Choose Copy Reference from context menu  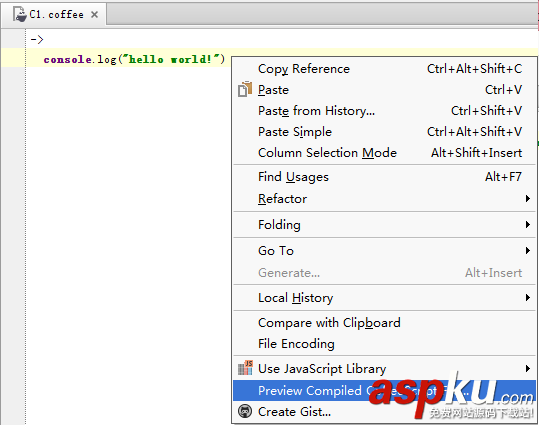[385, 69]
